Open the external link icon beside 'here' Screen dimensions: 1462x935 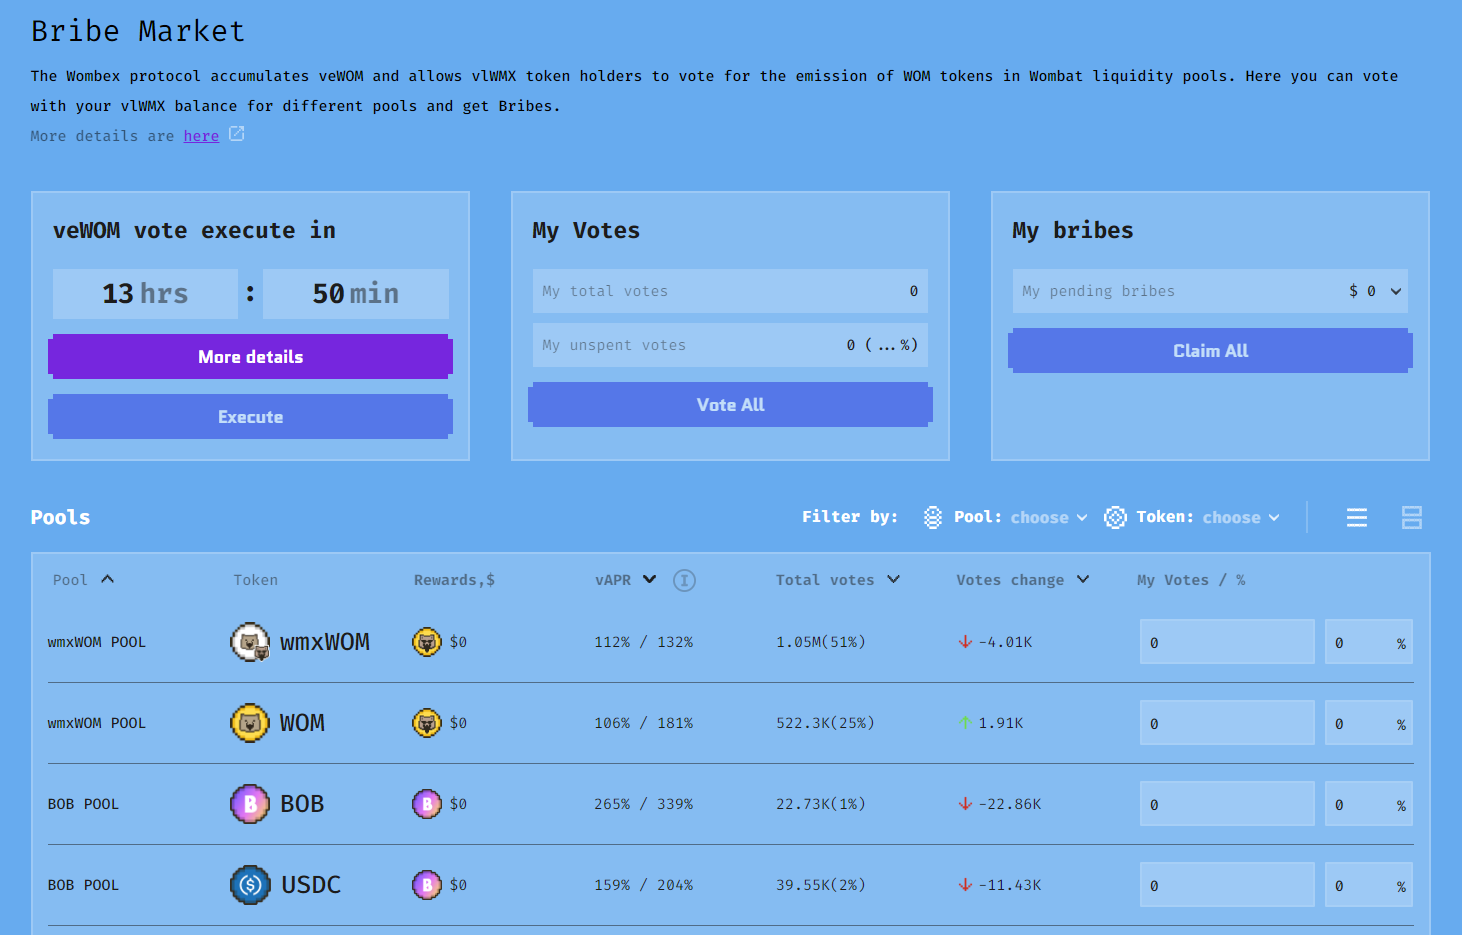[x=237, y=134]
